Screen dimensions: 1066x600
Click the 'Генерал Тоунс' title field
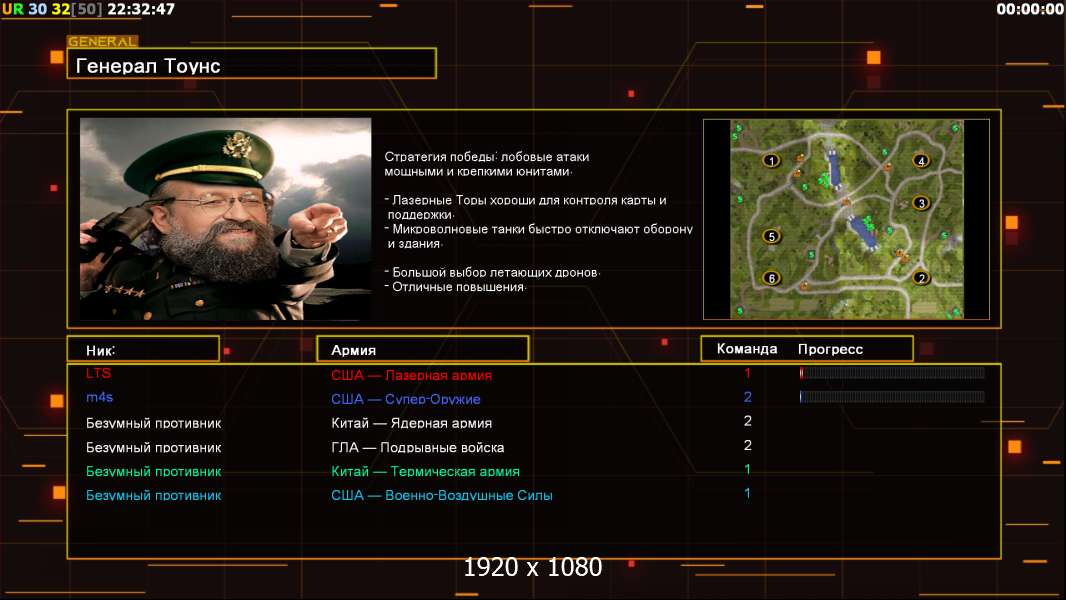tap(251, 65)
